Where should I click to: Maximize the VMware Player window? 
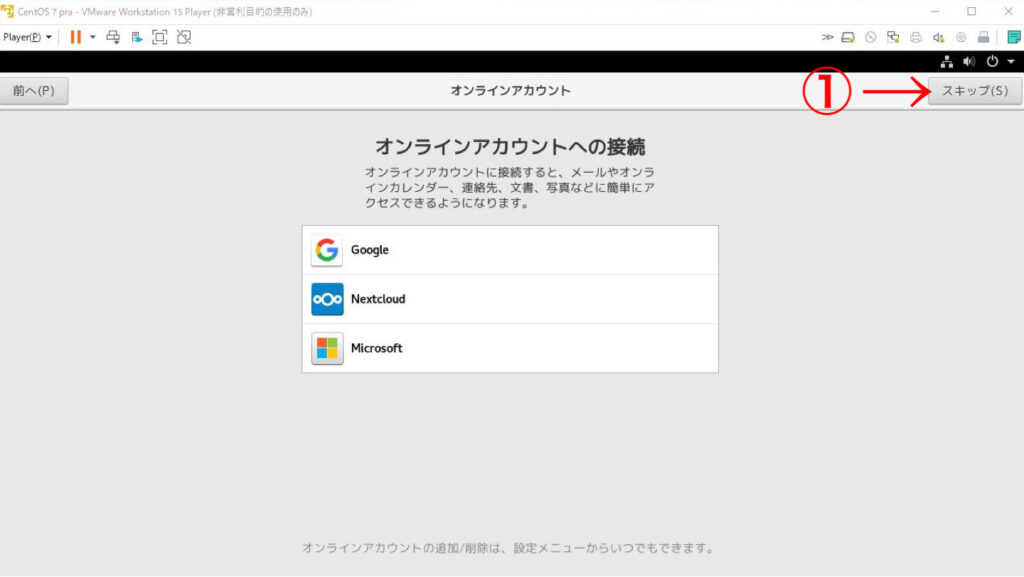pos(972,12)
